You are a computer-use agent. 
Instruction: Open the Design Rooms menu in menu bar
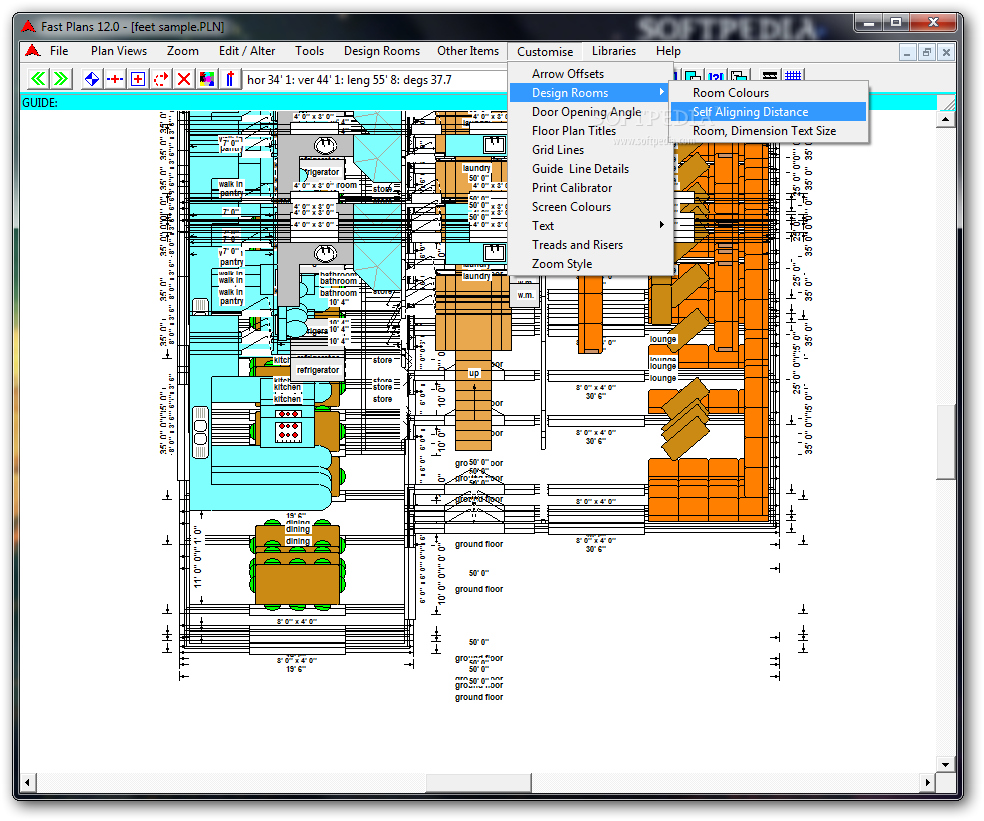click(382, 51)
